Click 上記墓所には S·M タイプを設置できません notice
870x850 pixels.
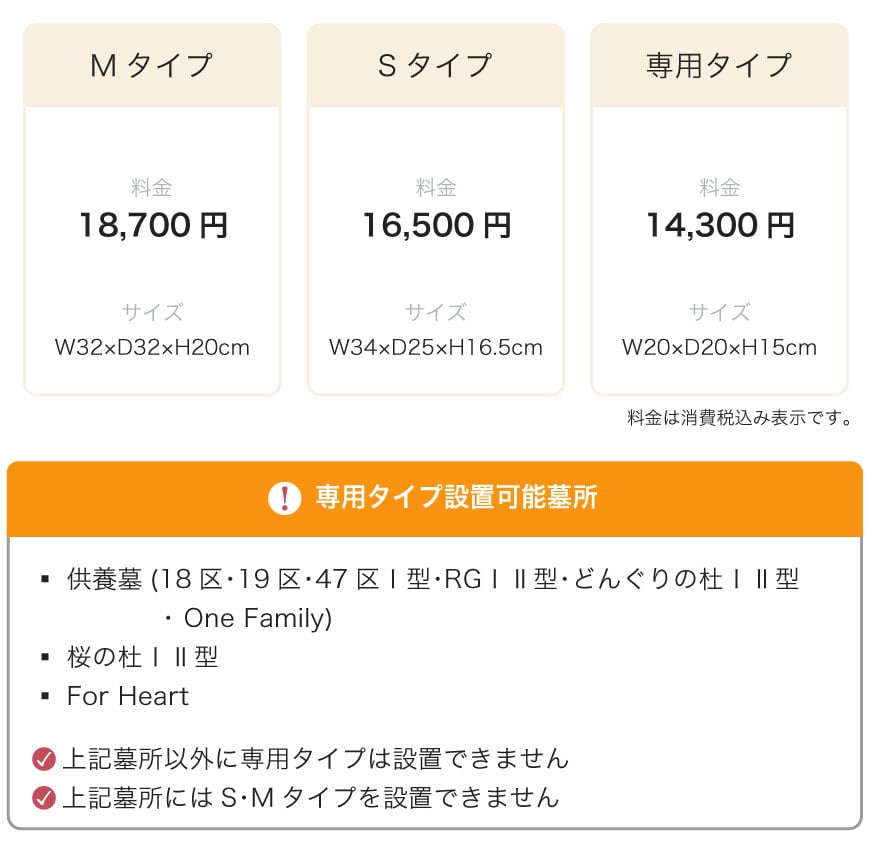point(311,798)
